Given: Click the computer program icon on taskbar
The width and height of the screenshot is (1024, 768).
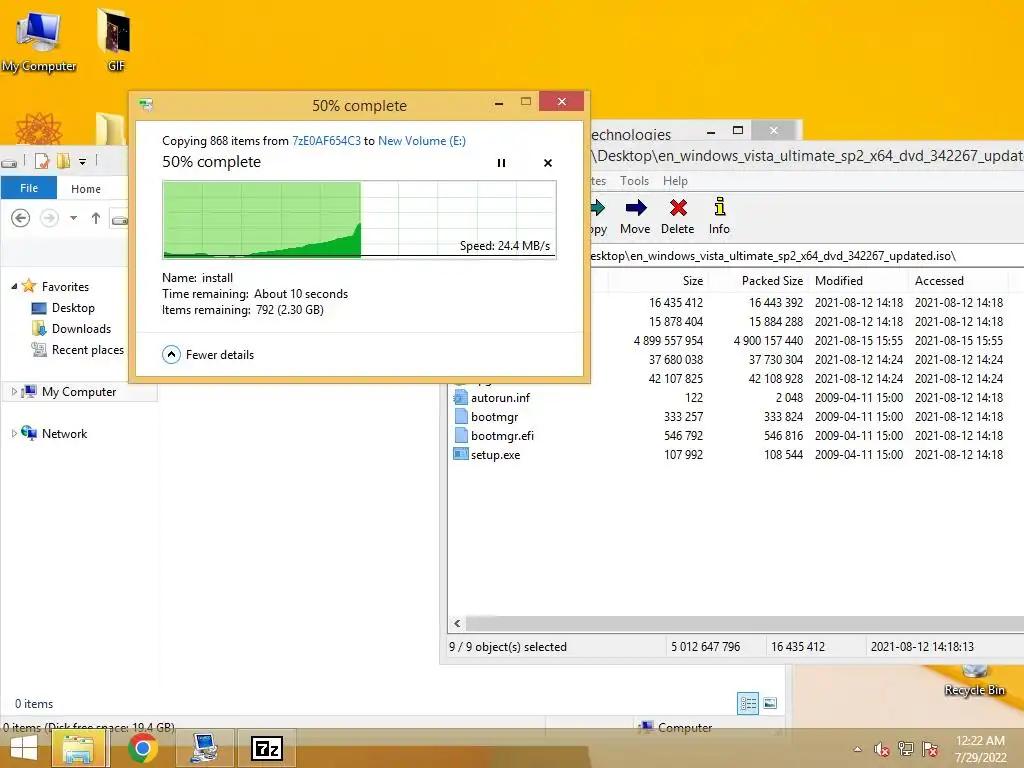Looking at the screenshot, I should (x=205, y=748).
